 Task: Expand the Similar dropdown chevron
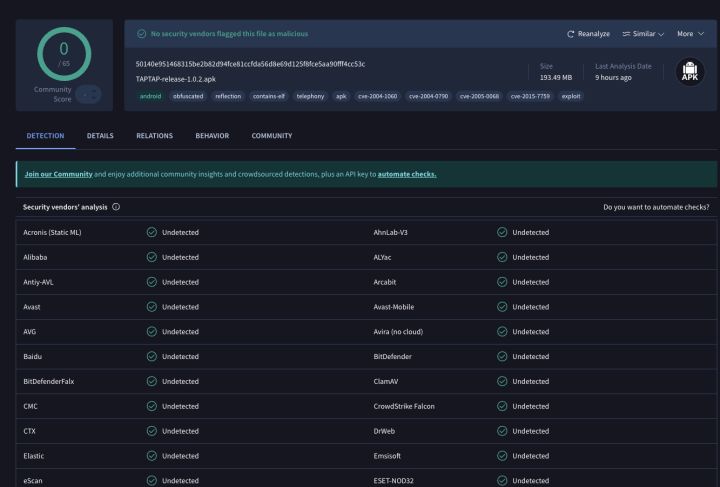(661, 34)
